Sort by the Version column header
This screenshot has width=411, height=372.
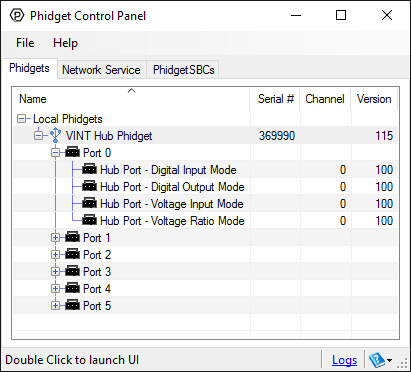pyautogui.click(x=374, y=99)
